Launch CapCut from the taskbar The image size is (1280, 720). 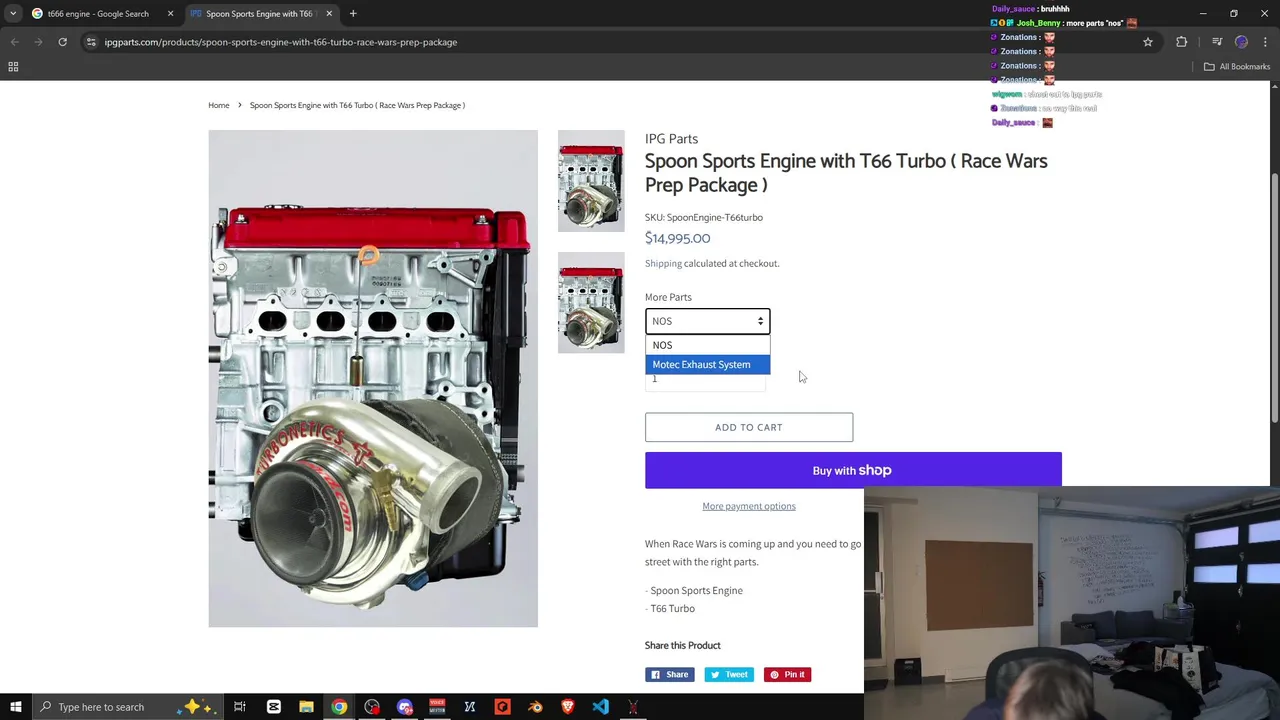click(x=273, y=707)
